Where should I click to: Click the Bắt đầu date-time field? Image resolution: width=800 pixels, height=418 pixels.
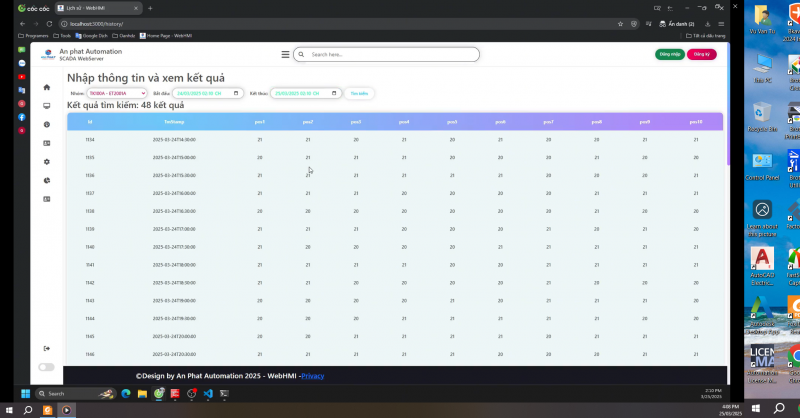click(208, 93)
